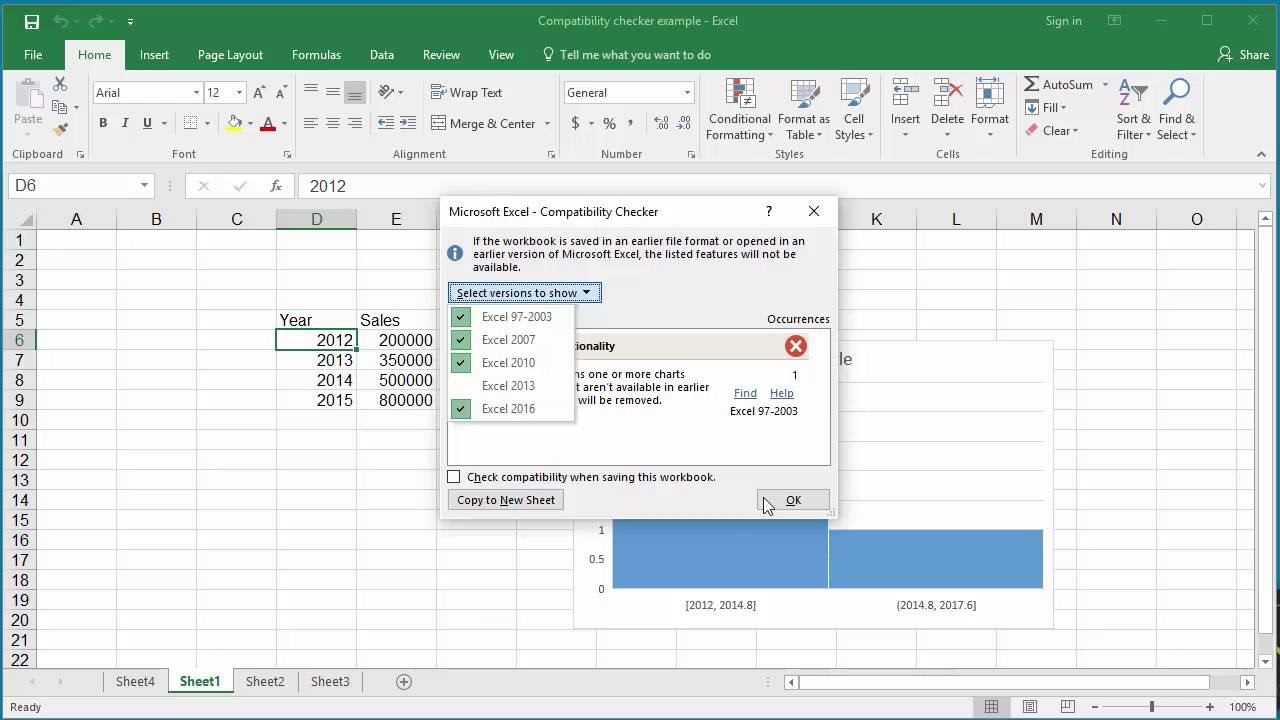The image size is (1280, 720).
Task: Click the Save icon in the title bar
Action: click(31, 21)
